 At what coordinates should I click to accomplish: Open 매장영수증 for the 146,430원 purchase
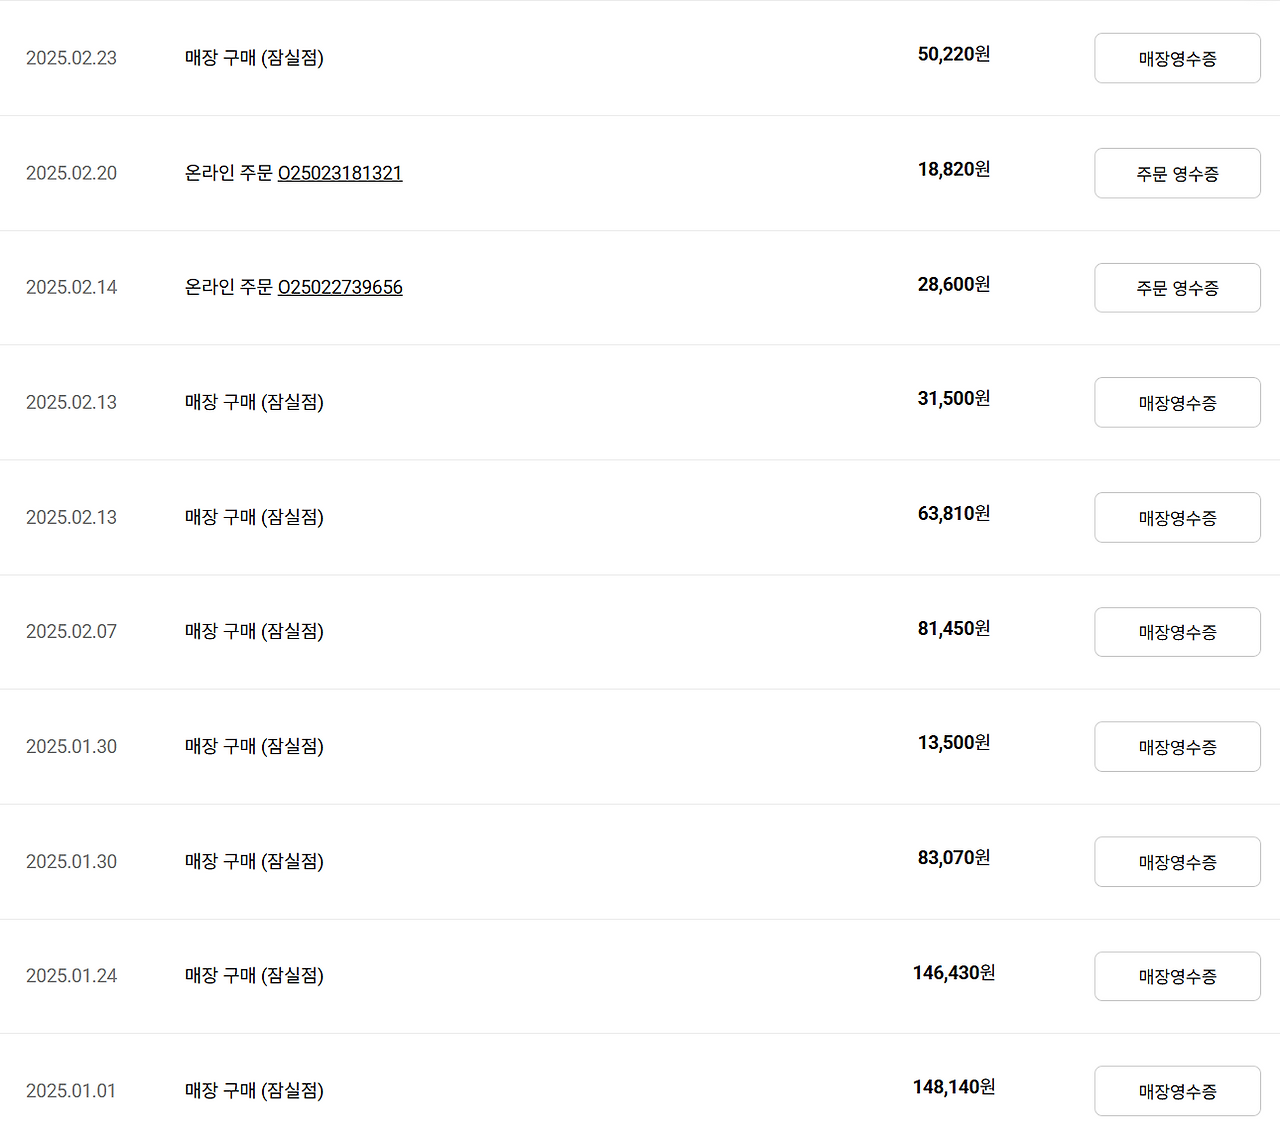[1177, 976]
